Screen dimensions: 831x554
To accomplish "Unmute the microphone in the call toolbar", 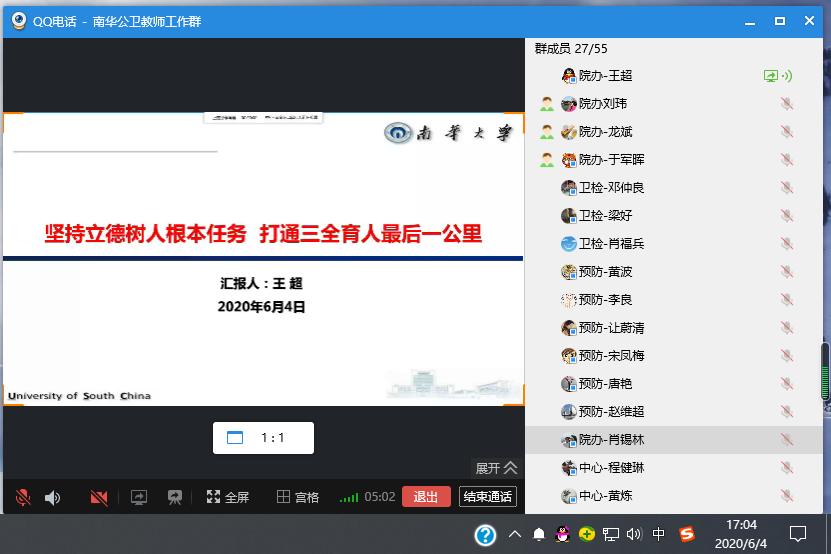I will coord(22,497).
